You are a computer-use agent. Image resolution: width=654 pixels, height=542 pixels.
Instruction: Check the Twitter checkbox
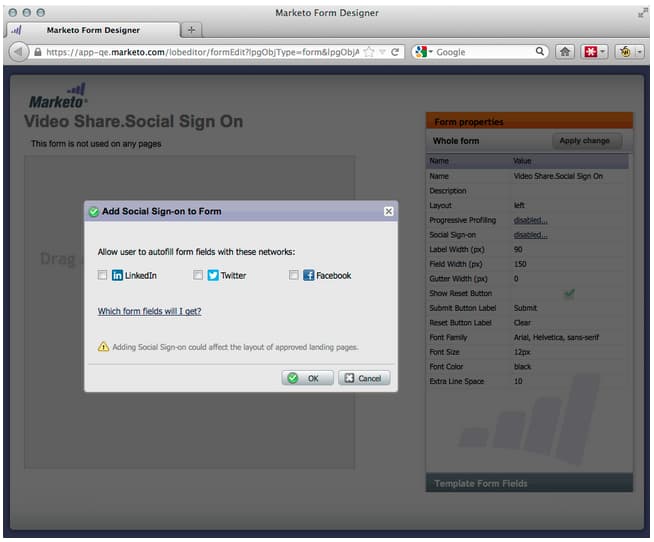pyautogui.click(x=198, y=275)
